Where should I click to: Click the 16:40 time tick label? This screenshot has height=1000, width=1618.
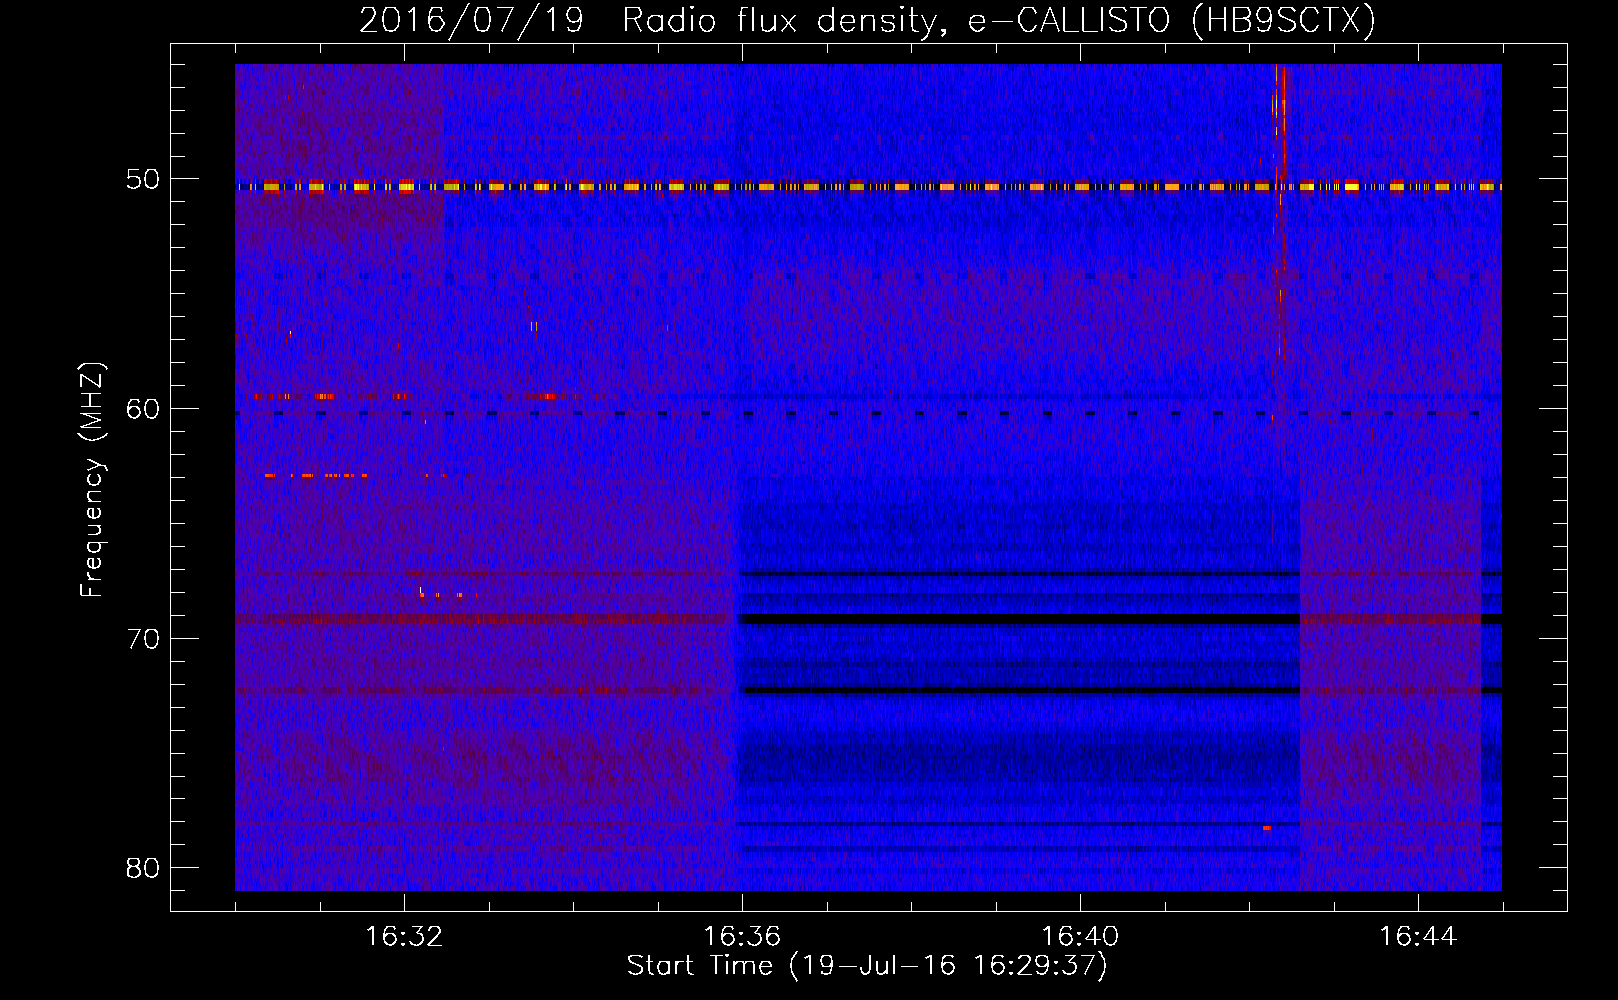[x=1080, y=937]
